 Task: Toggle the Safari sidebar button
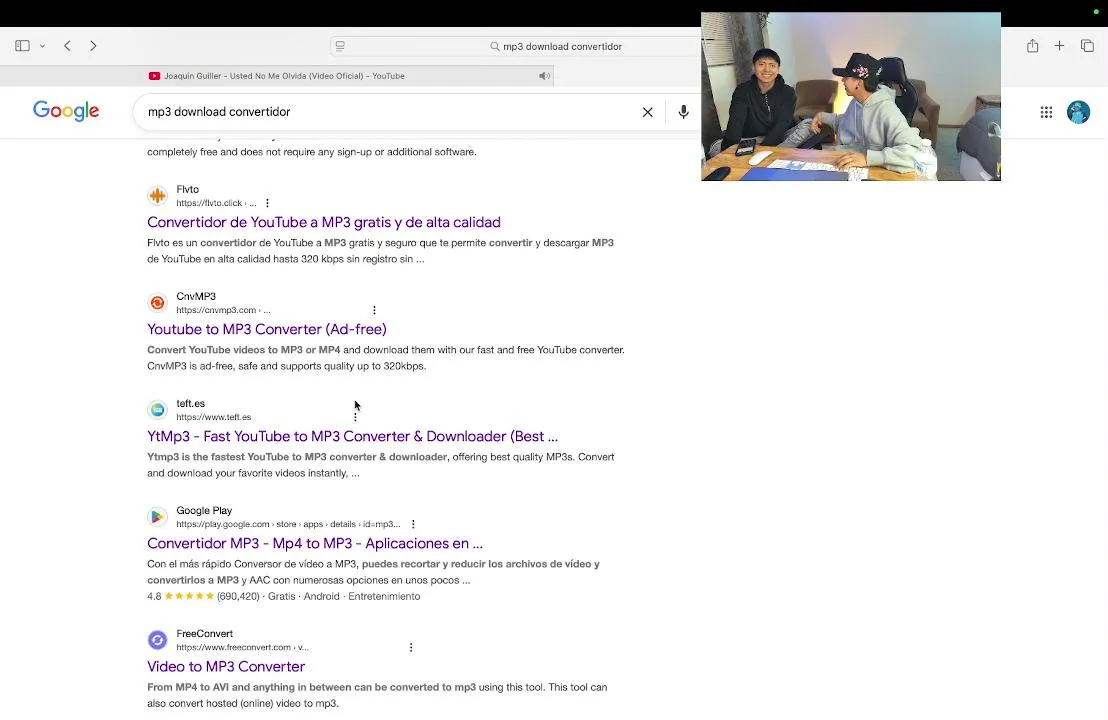(23, 46)
